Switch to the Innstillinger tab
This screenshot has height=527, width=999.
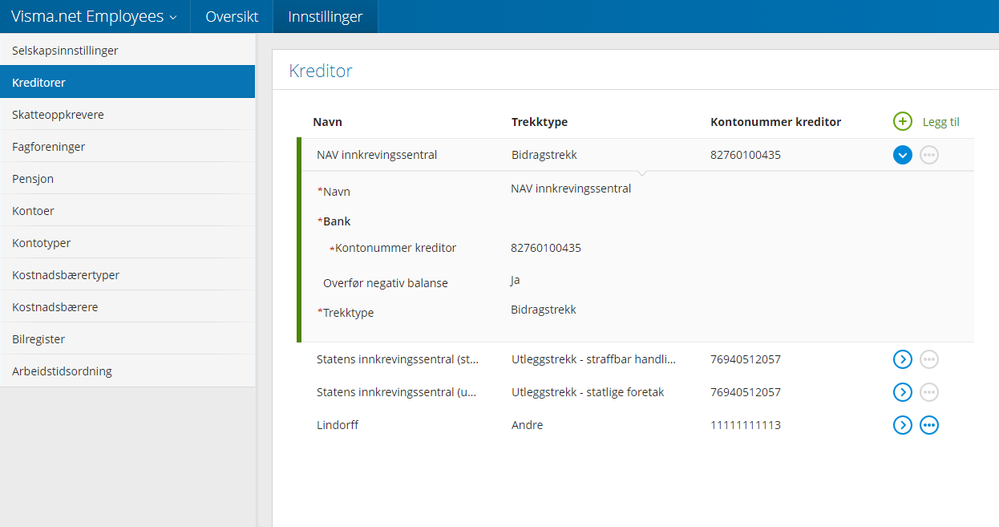tap(325, 17)
